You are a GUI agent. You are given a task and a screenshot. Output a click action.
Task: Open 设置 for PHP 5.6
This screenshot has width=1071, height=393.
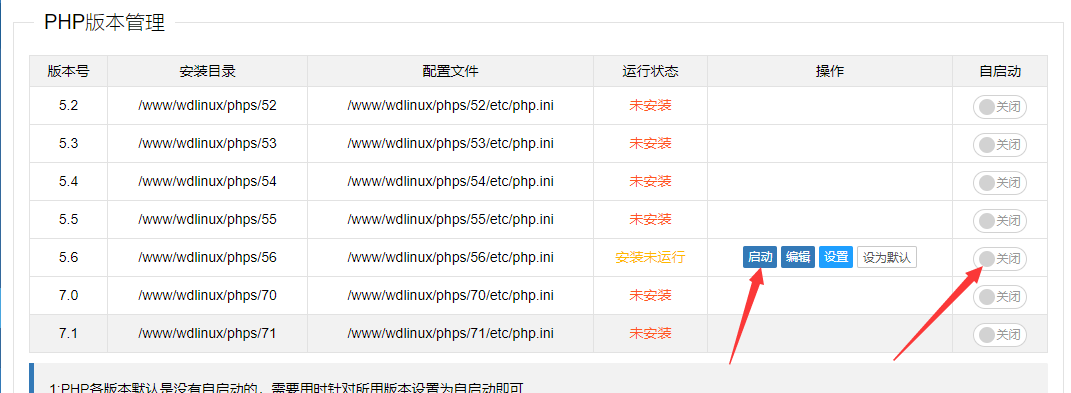pos(836,257)
